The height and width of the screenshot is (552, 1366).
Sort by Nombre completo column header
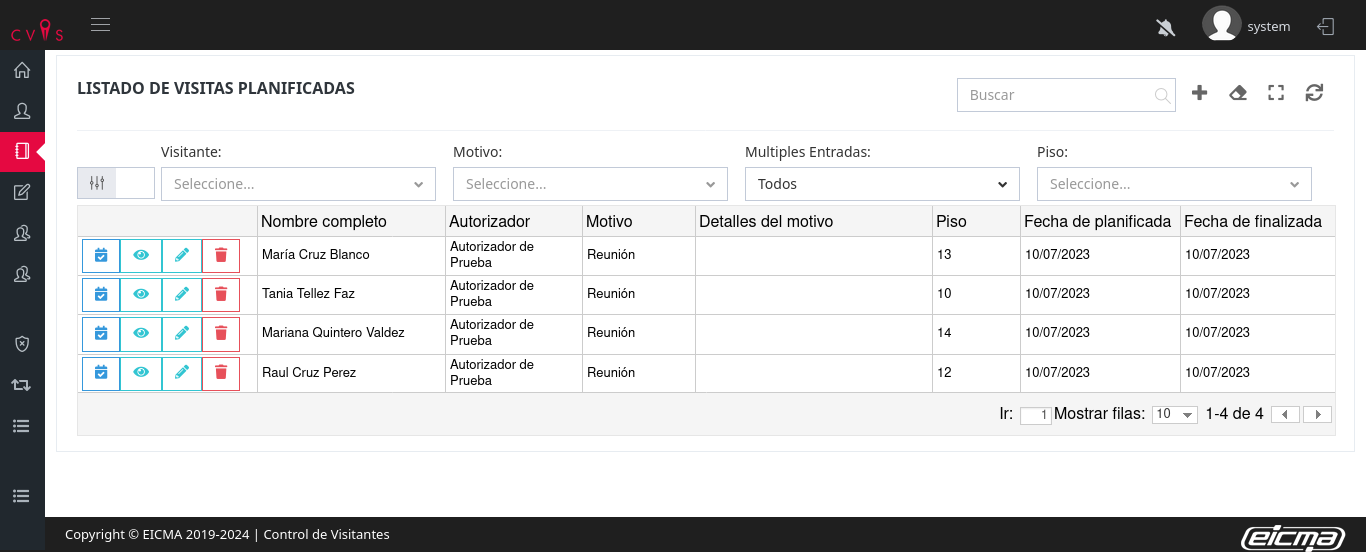point(324,221)
